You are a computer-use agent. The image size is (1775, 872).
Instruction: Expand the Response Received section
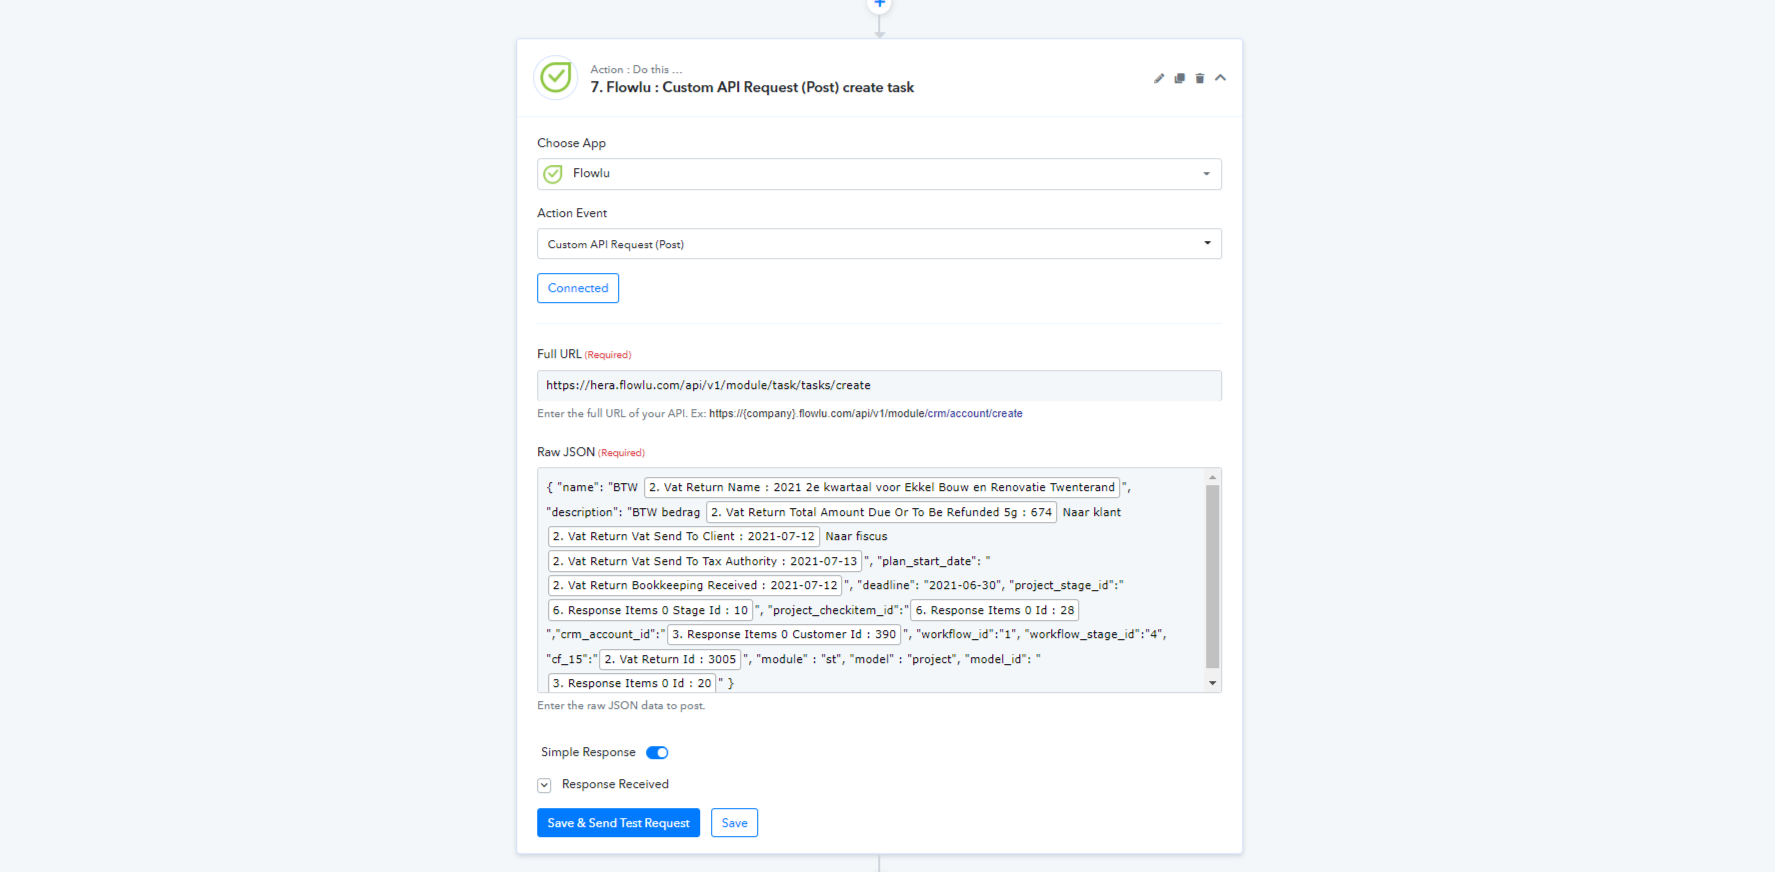pyautogui.click(x=544, y=785)
